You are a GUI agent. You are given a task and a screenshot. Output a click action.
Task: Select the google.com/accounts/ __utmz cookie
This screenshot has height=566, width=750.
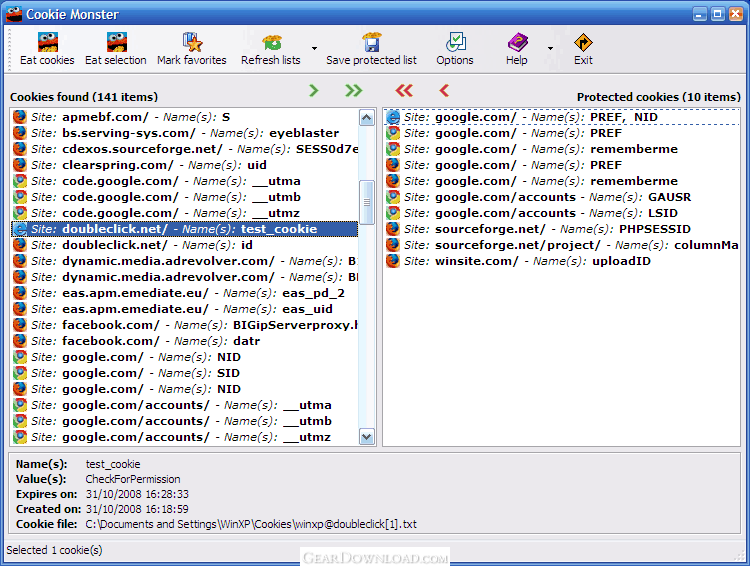[185, 437]
